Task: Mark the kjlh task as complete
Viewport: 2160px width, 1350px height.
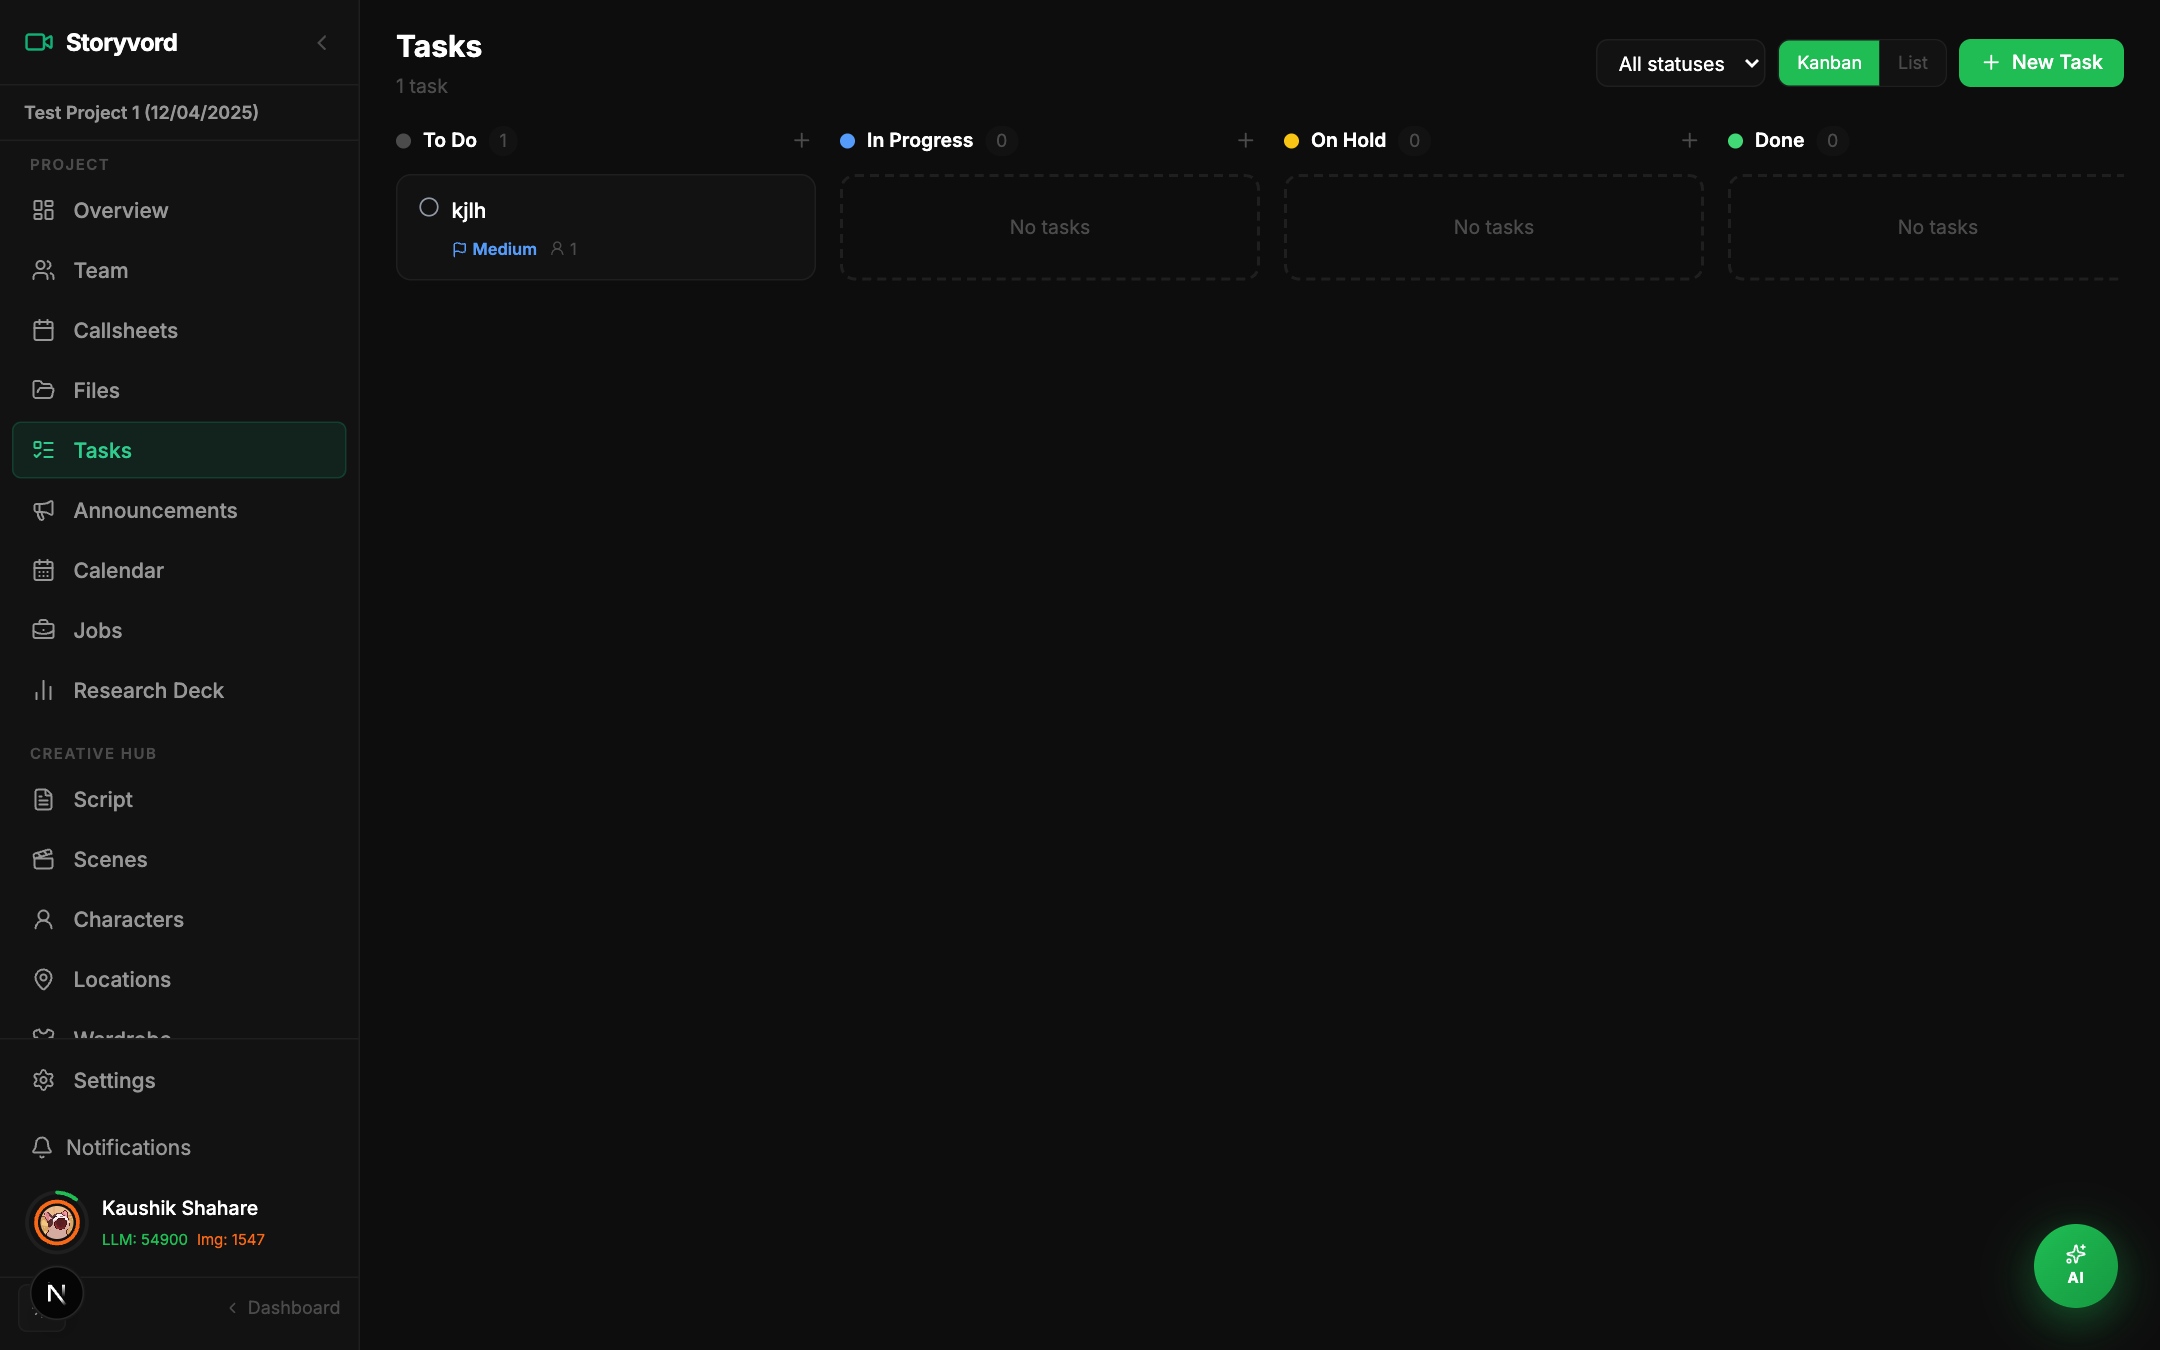Action: [429, 207]
